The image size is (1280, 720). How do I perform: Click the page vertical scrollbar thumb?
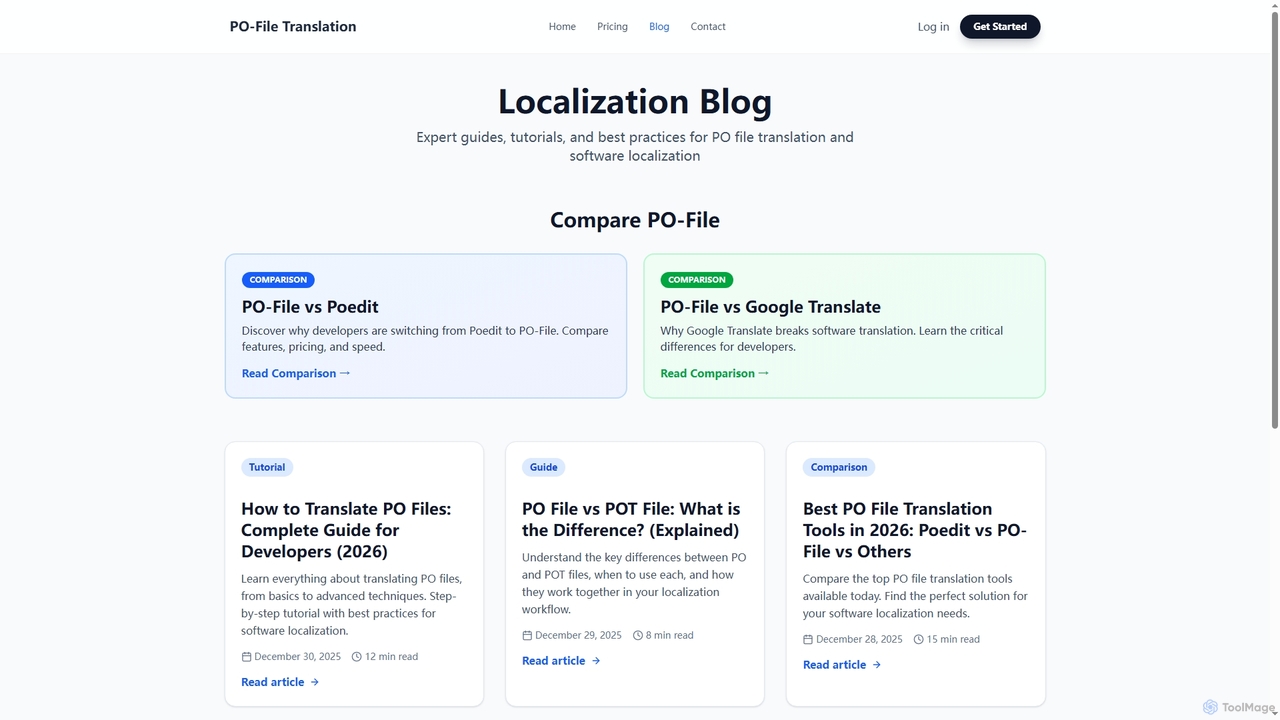[1273, 221]
